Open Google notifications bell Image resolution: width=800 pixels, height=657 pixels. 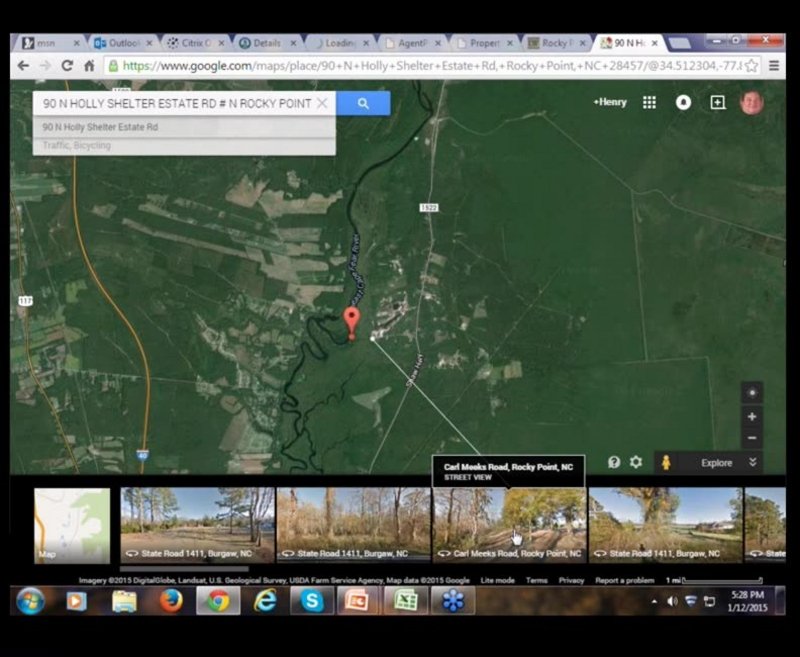[x=683, y=103]
